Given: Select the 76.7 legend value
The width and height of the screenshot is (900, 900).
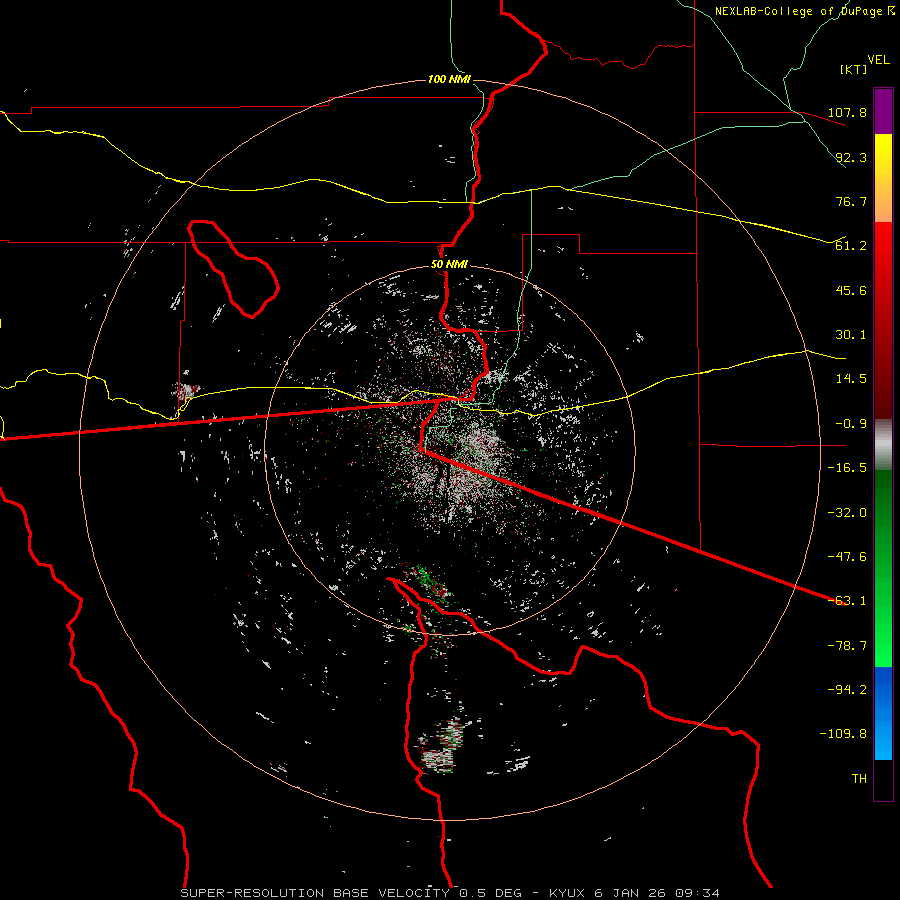Looking at the screenshot, I should (851, 201).
